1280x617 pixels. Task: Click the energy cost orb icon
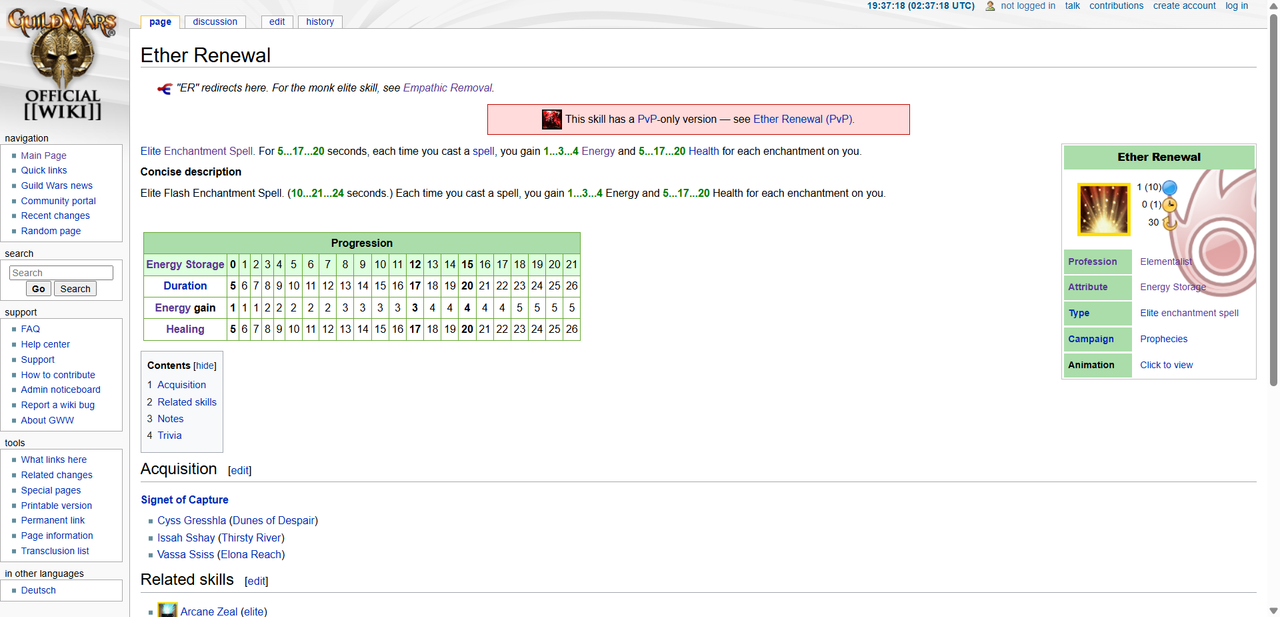pyautogui.click(x=1169, y=187)
